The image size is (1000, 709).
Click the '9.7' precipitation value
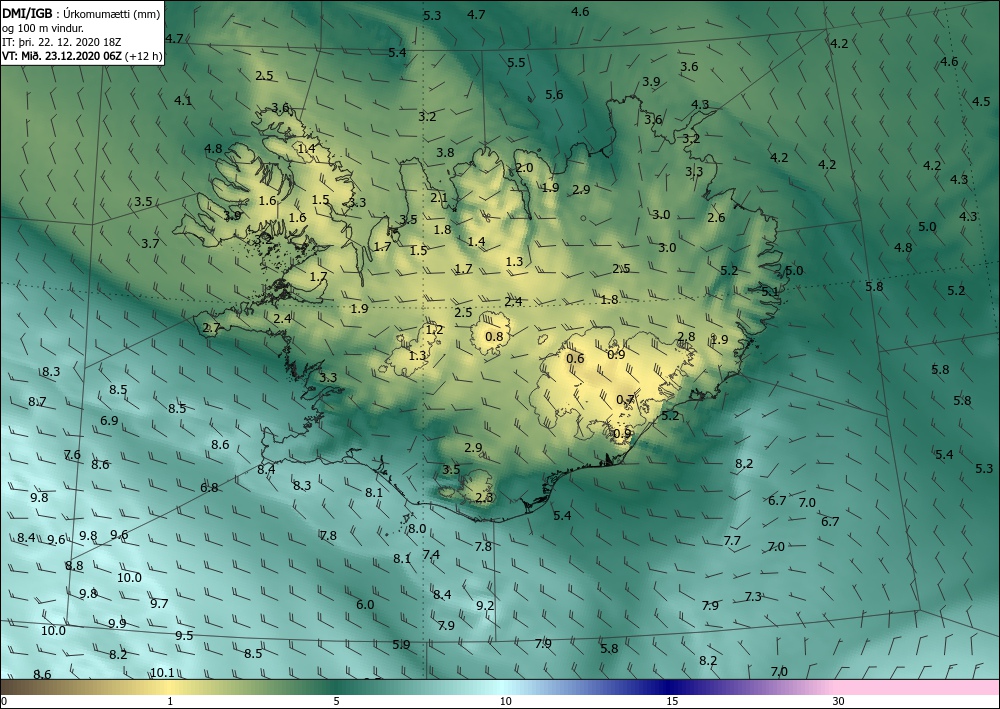pos(159,603)
